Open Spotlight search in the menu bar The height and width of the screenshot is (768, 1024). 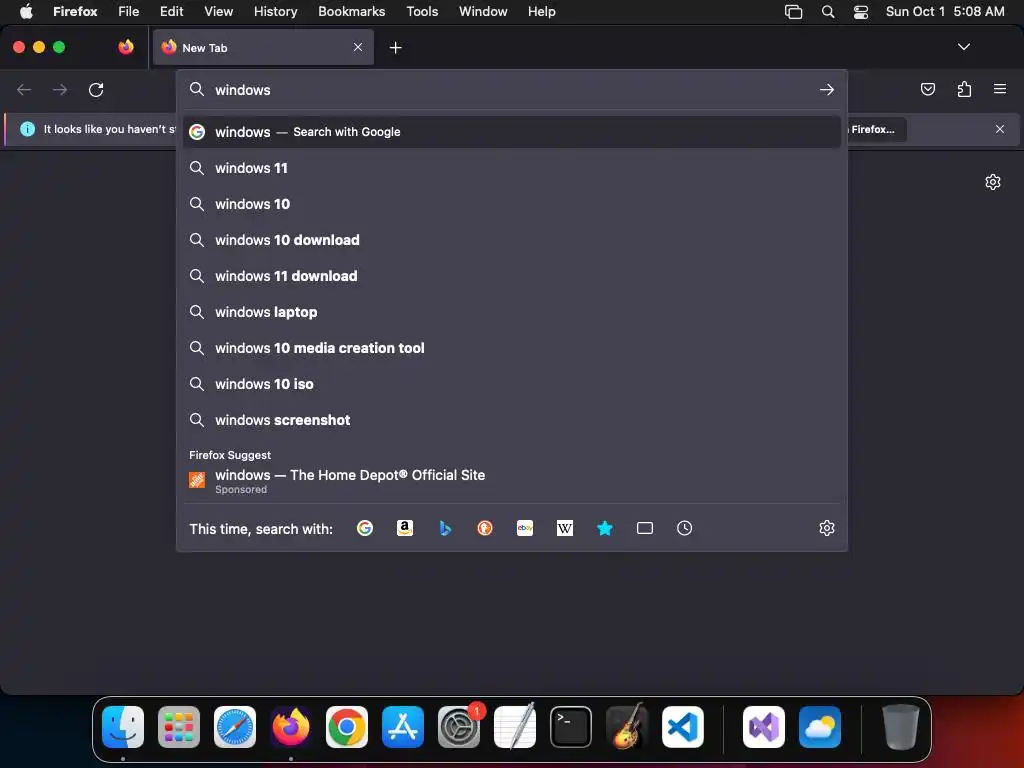(827, 11)
